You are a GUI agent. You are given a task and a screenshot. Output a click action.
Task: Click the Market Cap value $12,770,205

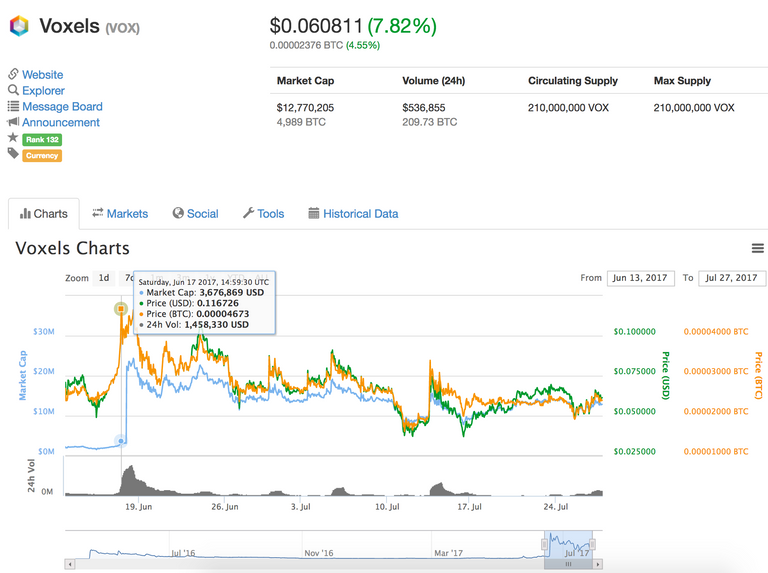tap(305, 108)
